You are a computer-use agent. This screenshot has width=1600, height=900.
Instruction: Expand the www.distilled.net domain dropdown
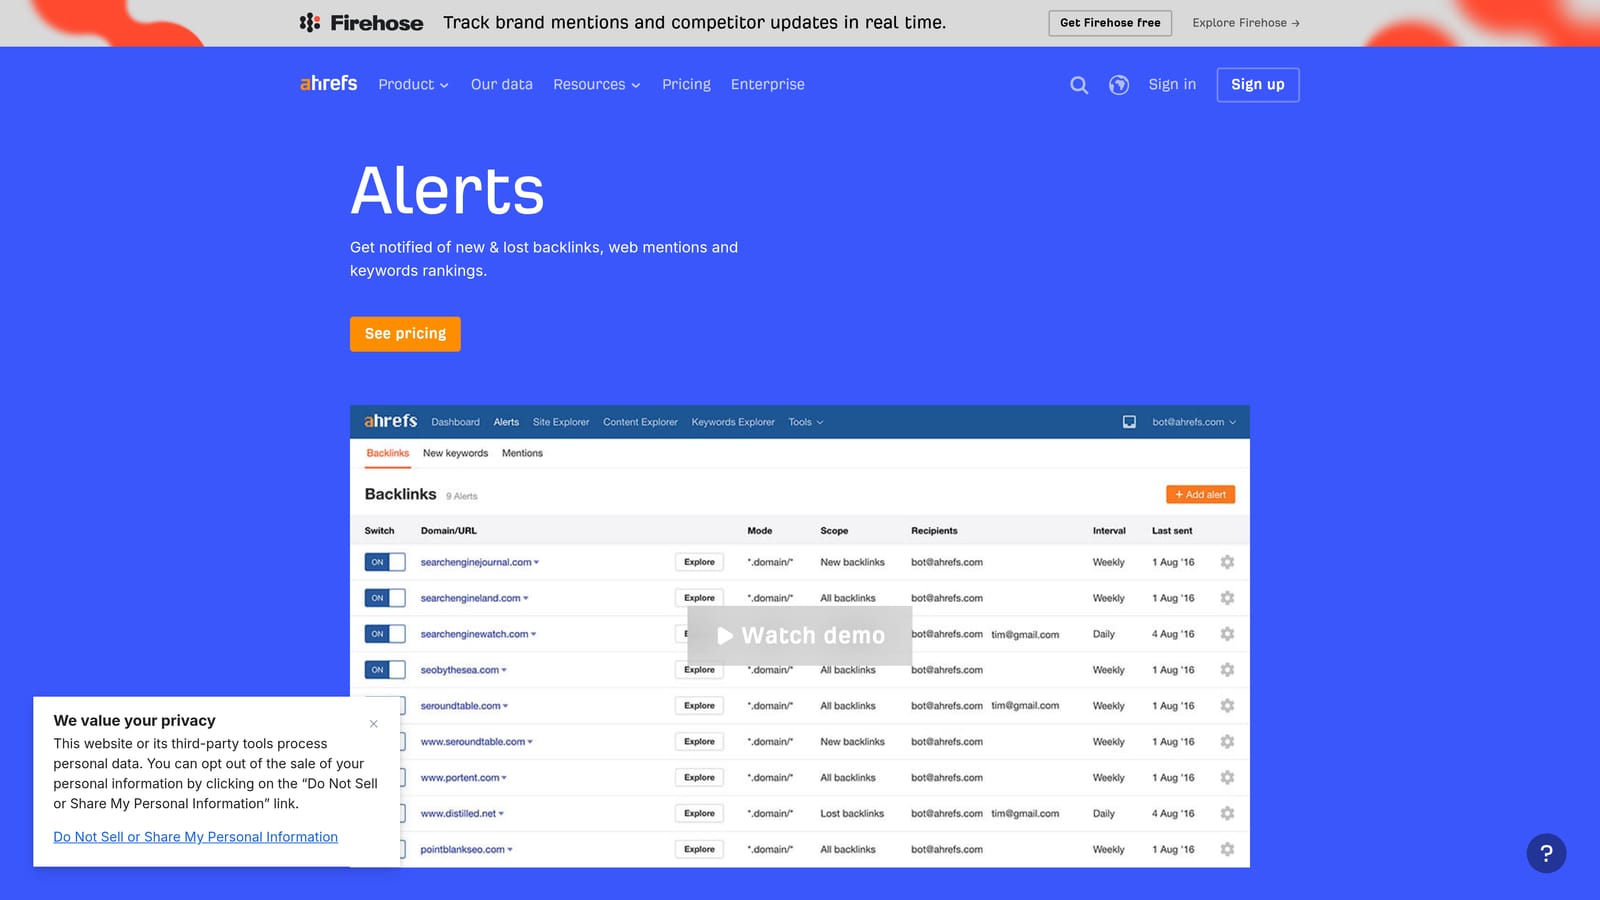(501, 814)
